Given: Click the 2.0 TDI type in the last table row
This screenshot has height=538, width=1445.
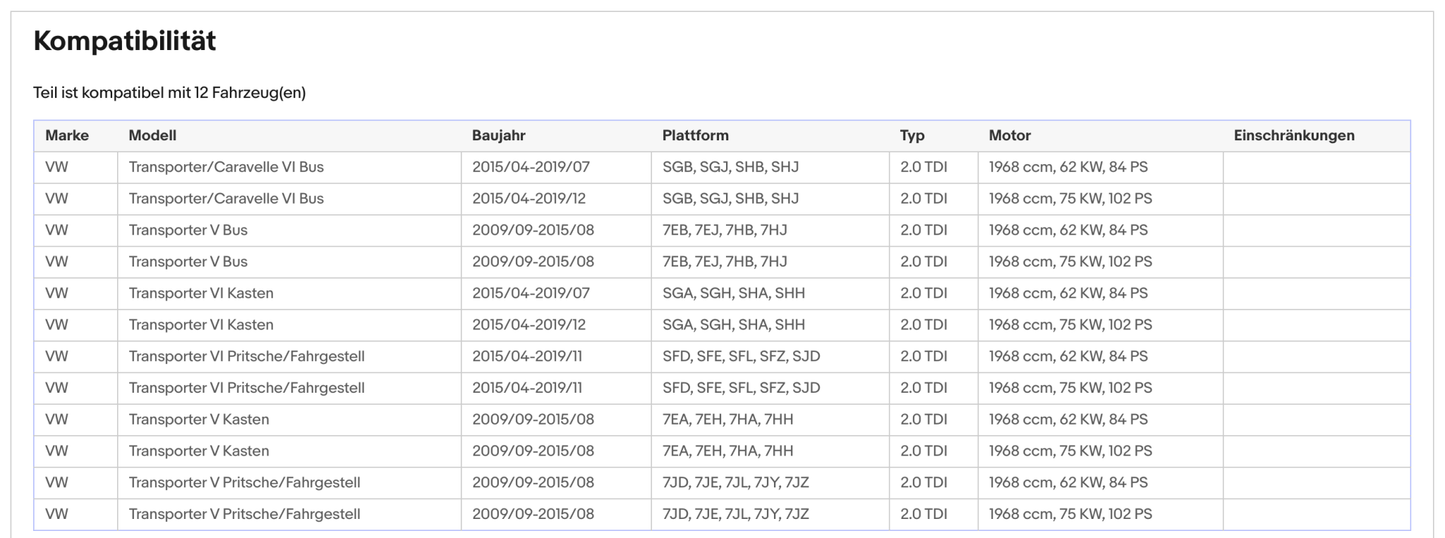Looking at the screenshot, I should [923, 514].
